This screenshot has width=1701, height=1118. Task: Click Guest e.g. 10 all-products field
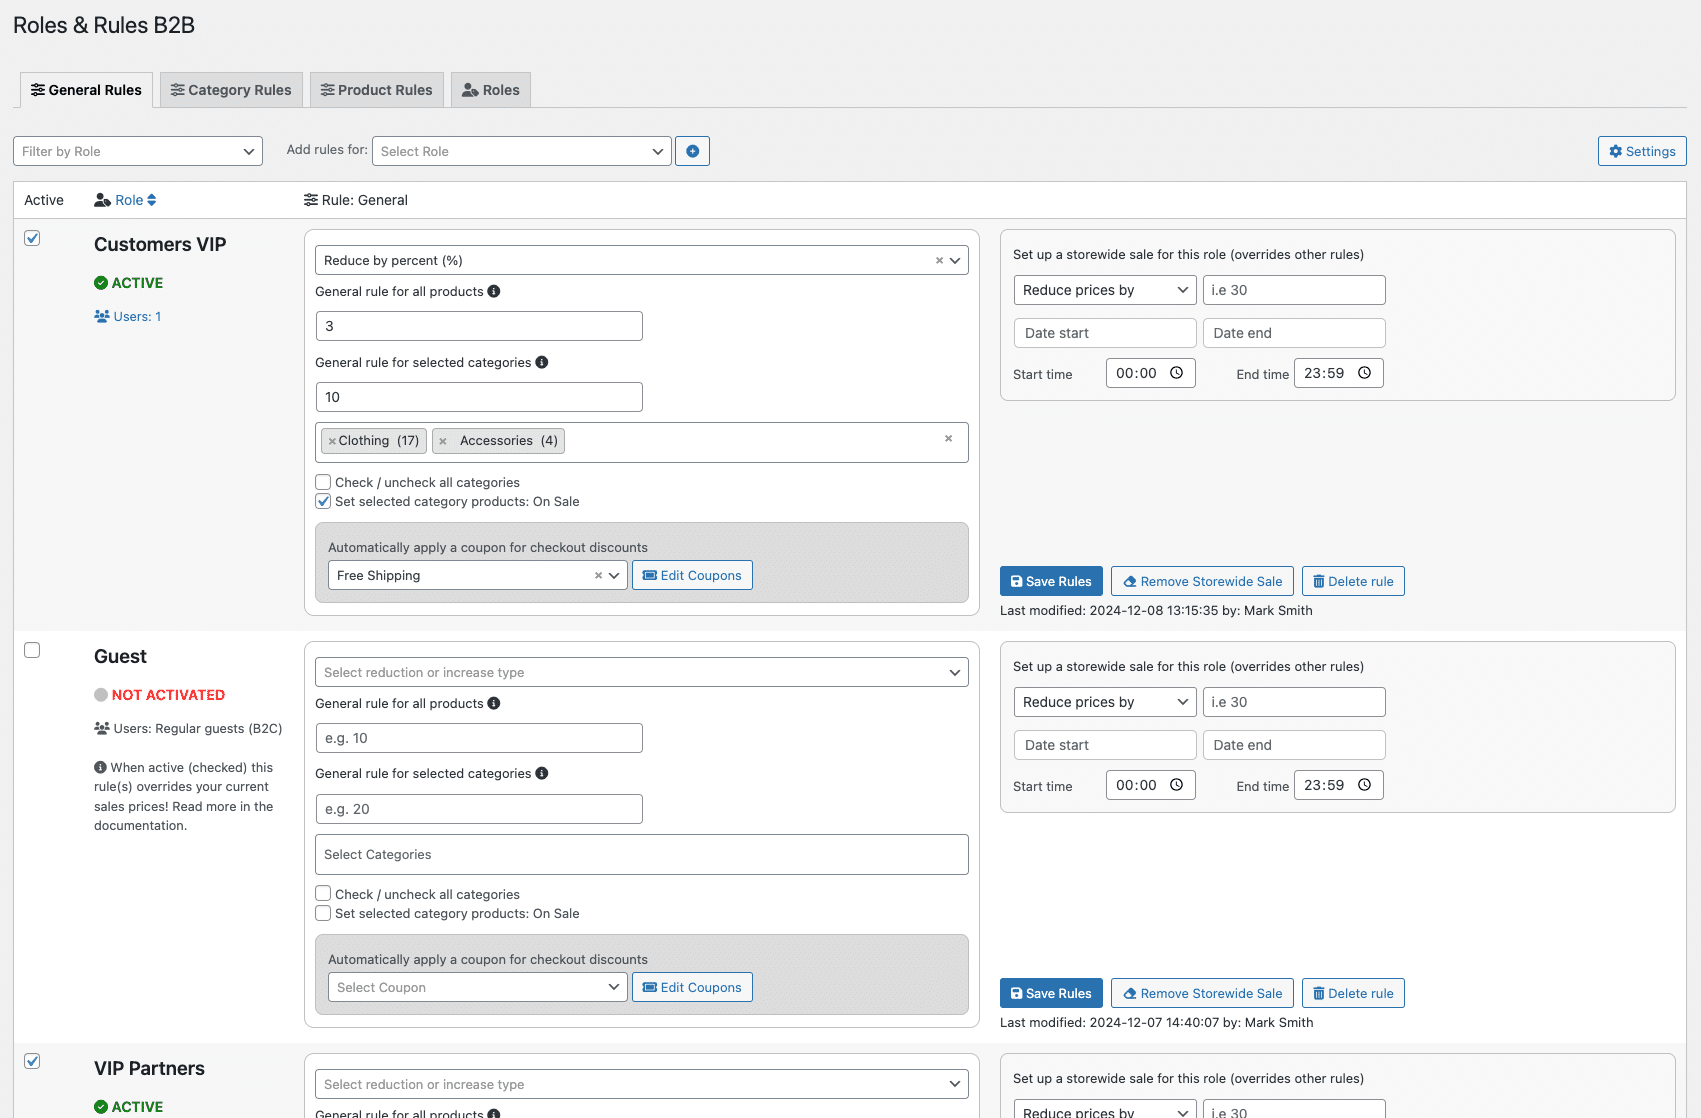(479, 738)
